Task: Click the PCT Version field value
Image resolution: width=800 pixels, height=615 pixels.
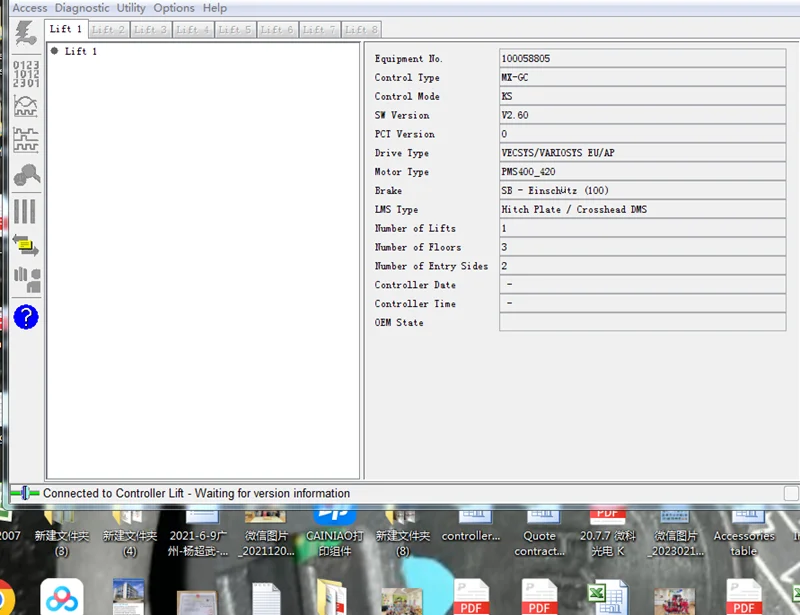Action: point(642,134)
